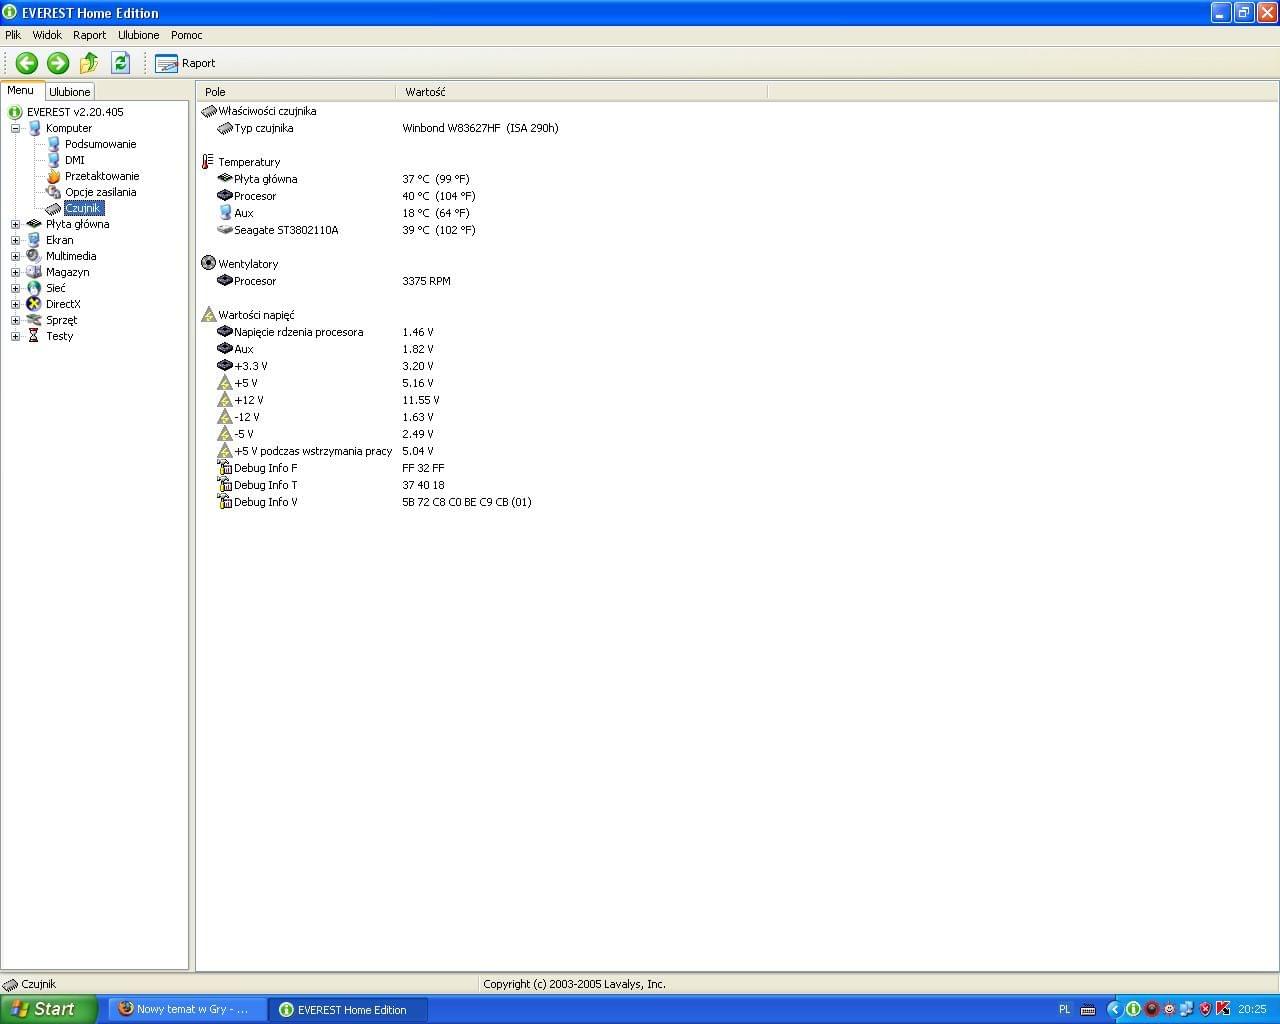The height and width of the screenshot is (1024, 1280).
Task: Click the Refresh toolbar icon
Action: click(121, 63)
